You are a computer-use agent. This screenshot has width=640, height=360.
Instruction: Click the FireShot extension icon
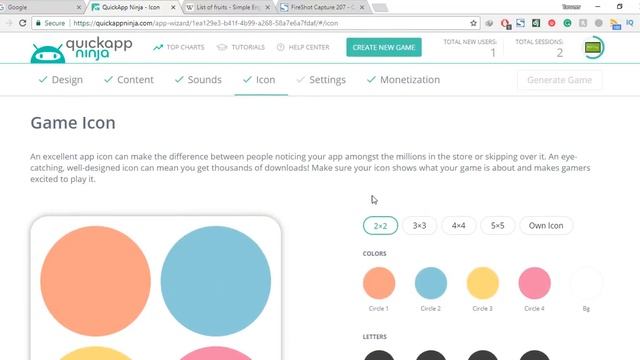[x=520, y=23]
